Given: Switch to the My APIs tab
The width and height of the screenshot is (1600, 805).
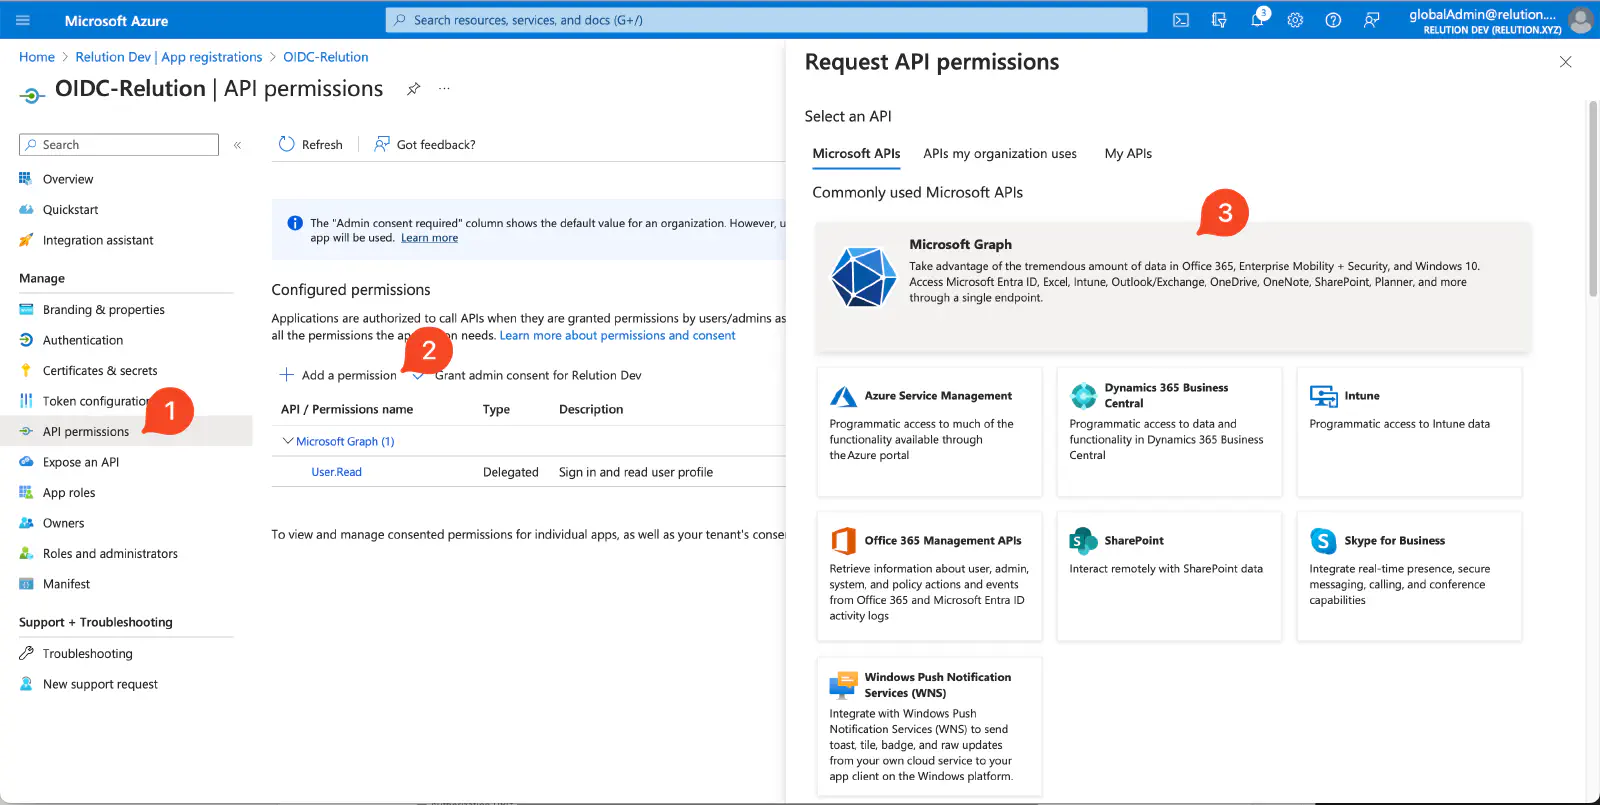Looking at the screenshot, I should [x=1128, y=154].
